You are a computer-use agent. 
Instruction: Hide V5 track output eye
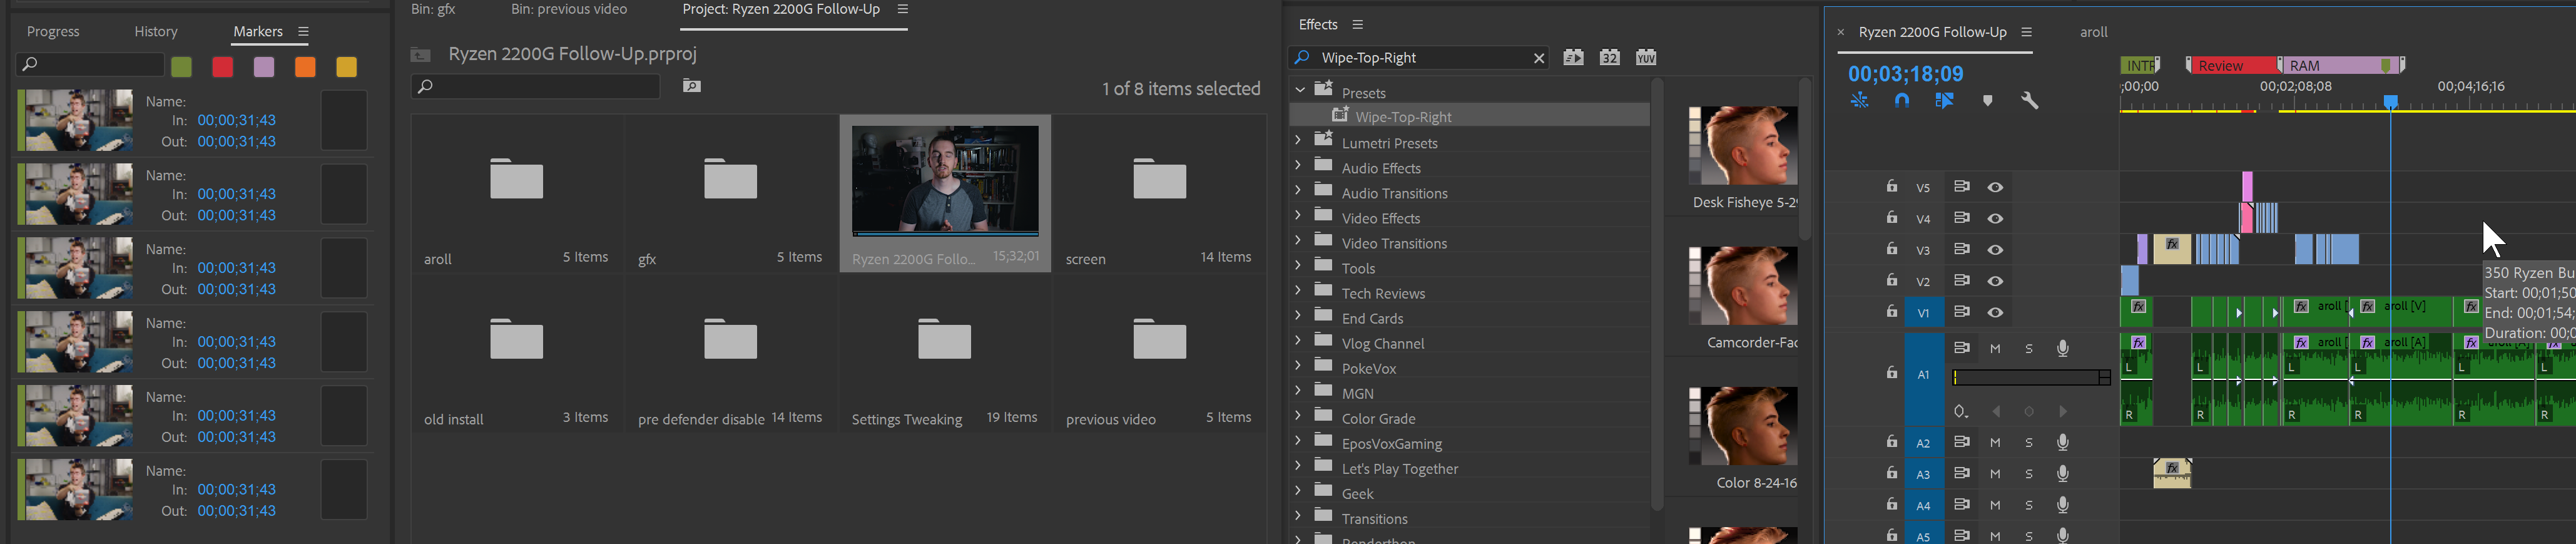1995,187
